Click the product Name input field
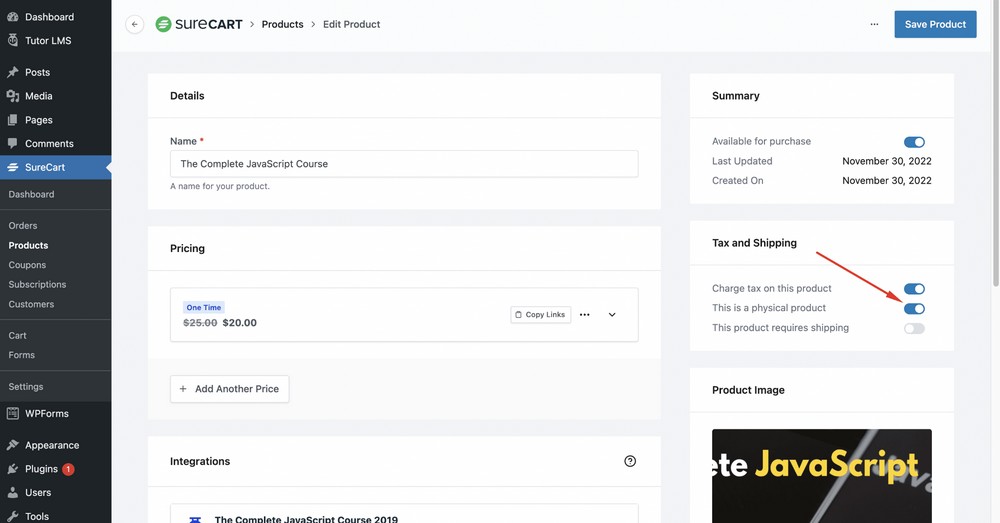Image resolution: width=1000 pixels, height=523 pixels. tap(404, 164)
